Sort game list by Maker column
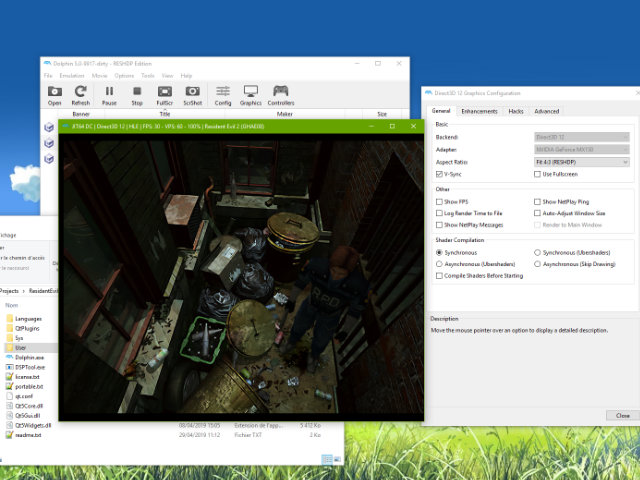This screenshot has height=480, width=640. [284, 114]
